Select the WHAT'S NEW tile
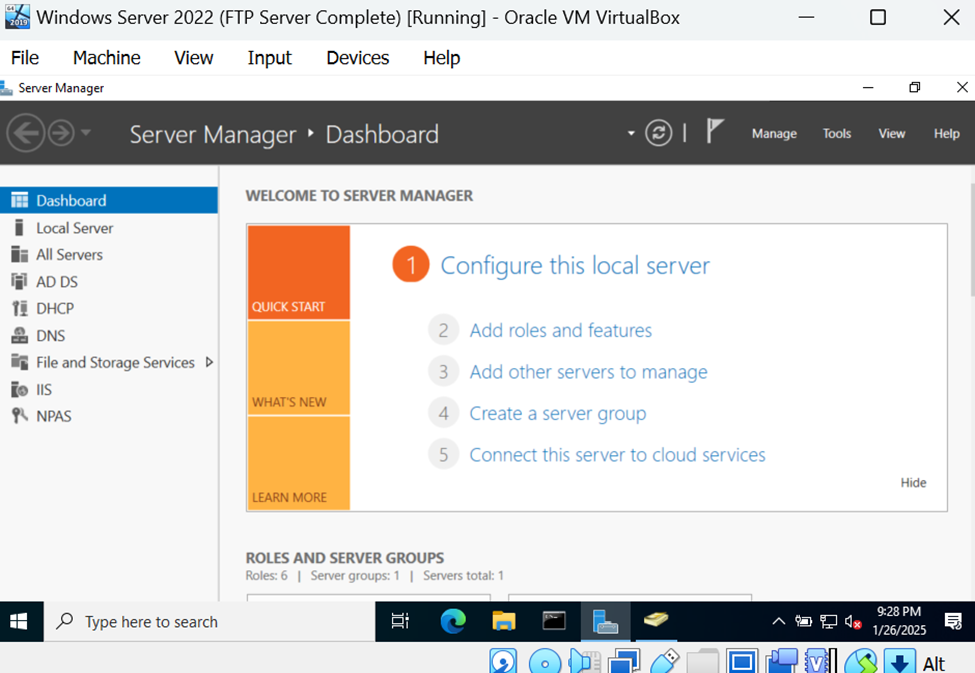975x673 pixels. coord(298,368)
